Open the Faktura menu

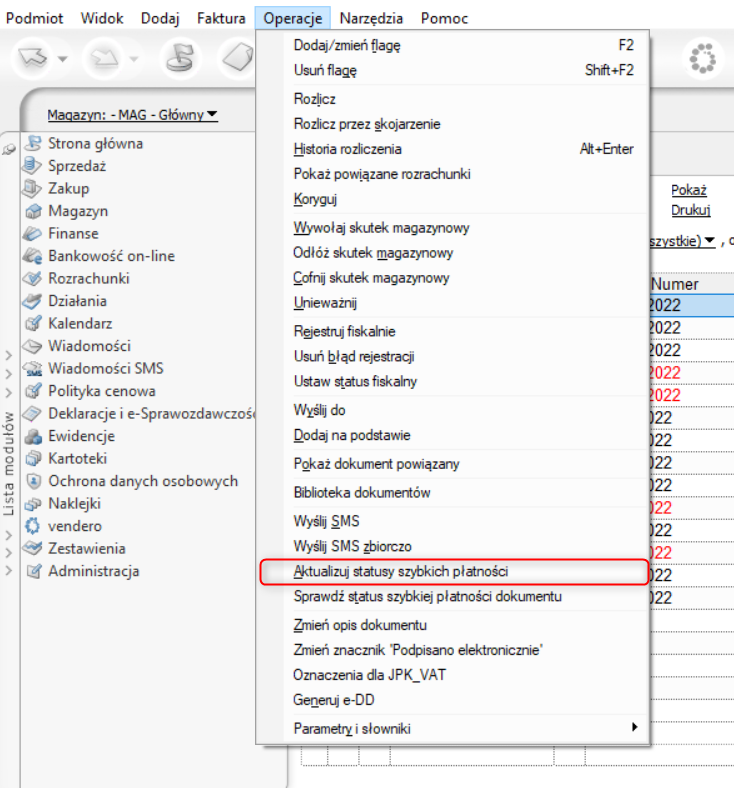[x=221, y=18]
